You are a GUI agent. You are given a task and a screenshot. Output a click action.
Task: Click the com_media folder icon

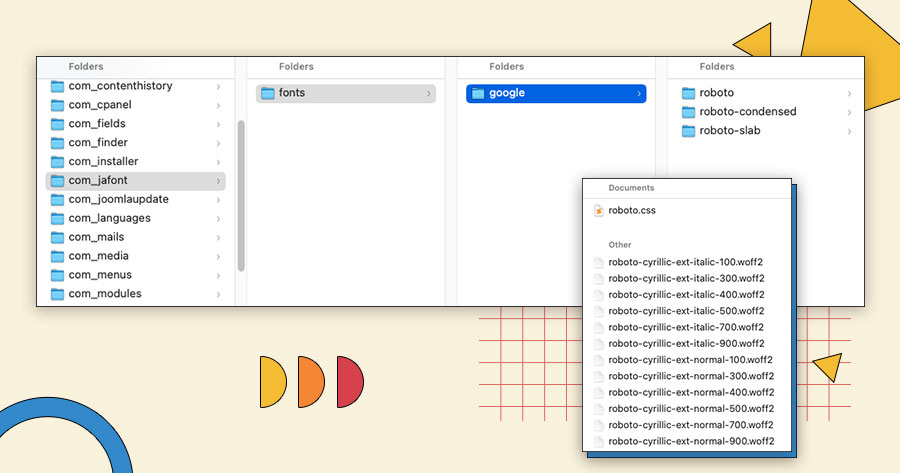pyautogui.click(x=57, y=257)
